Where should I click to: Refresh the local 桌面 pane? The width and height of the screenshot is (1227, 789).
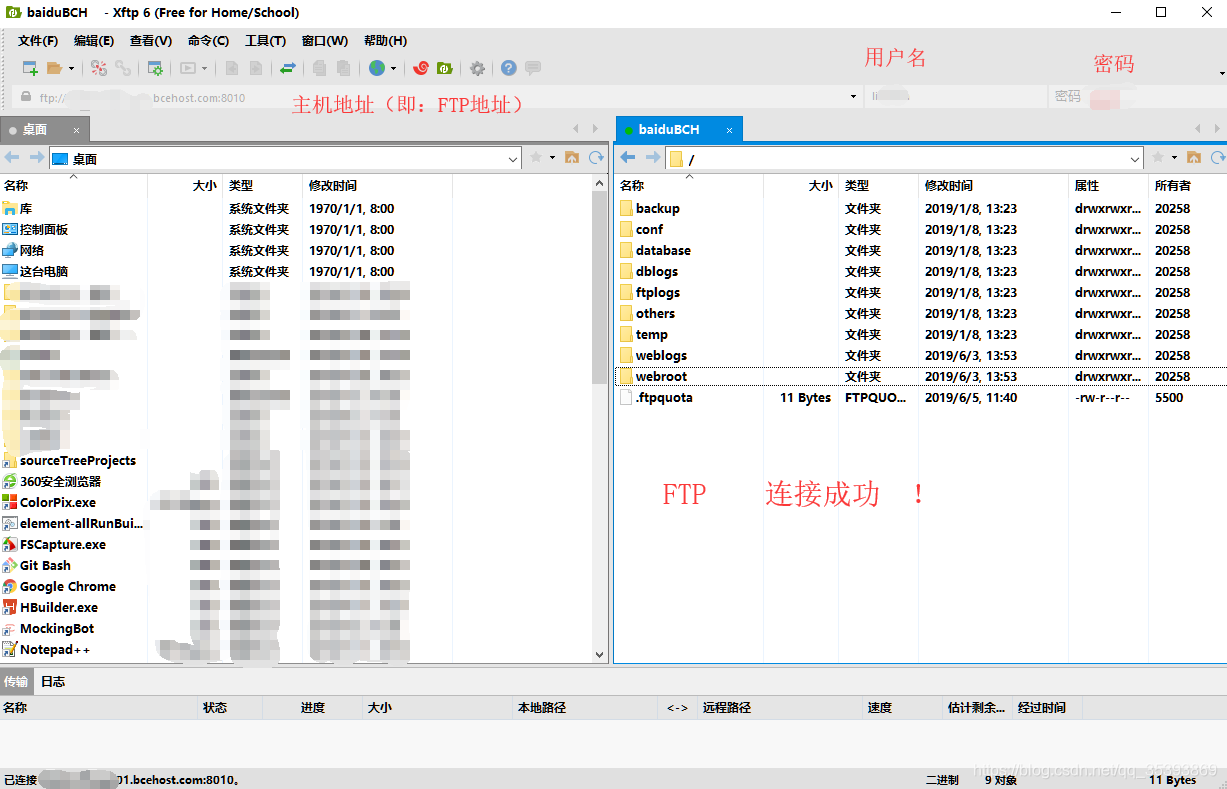coord(596,158)
